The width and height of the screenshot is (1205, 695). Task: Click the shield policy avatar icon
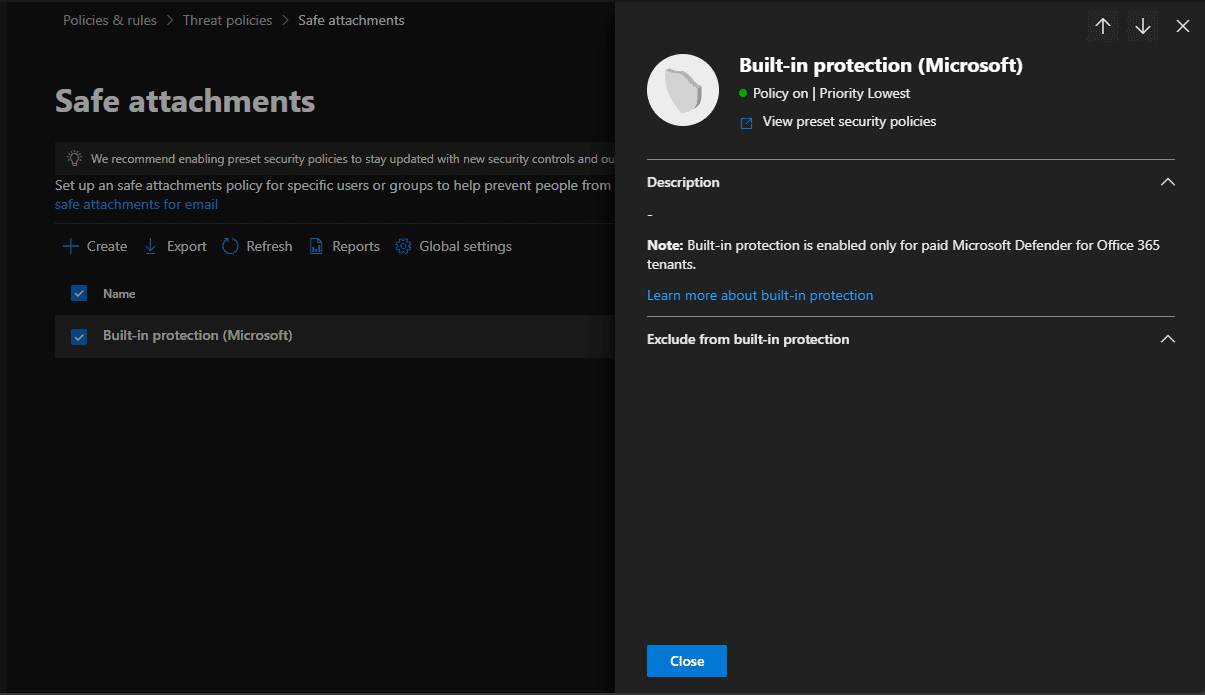coord(683,90)
